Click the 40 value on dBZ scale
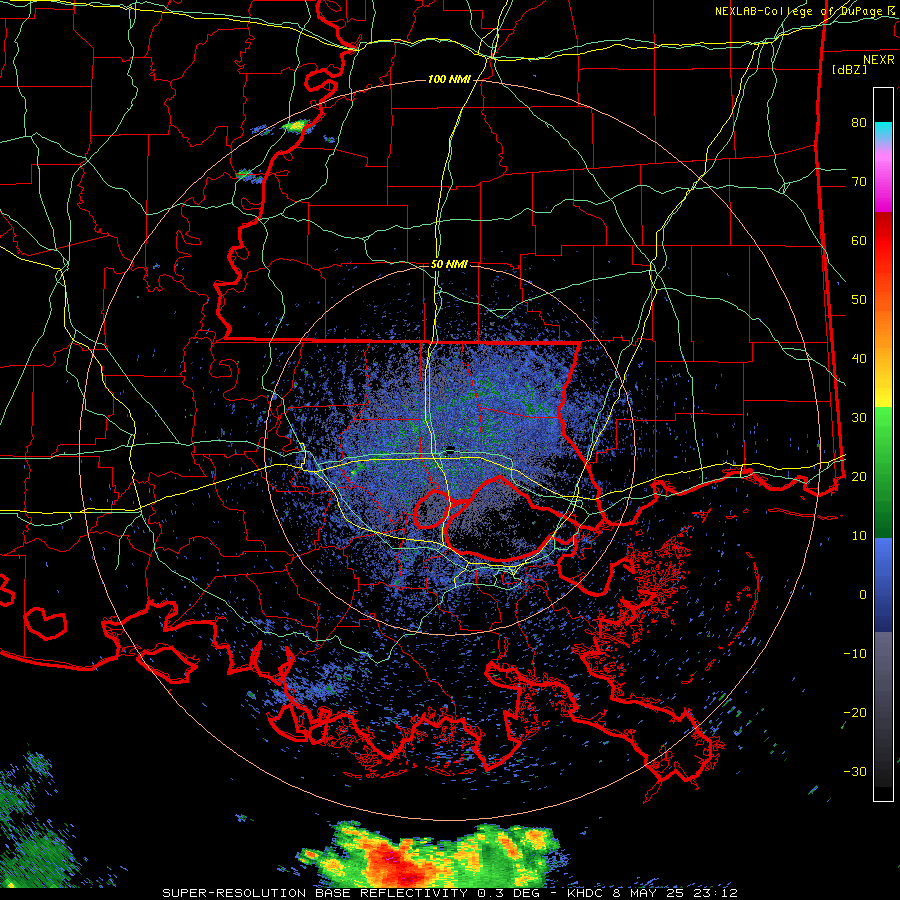The width and height of the screenshot is (900, 900). (x=859, y=359)
